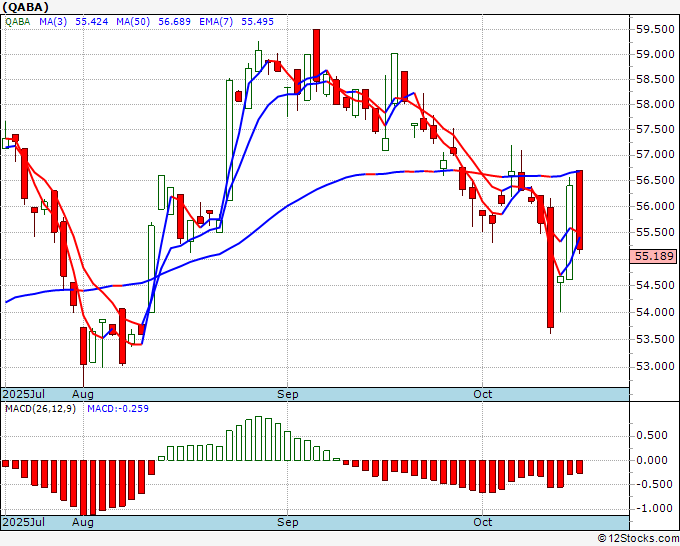The width and height of the screenshot is (680, 546).
Task: Click the MA(50) value 56.689
Action: pyautogui.click(x=174, y=22)
